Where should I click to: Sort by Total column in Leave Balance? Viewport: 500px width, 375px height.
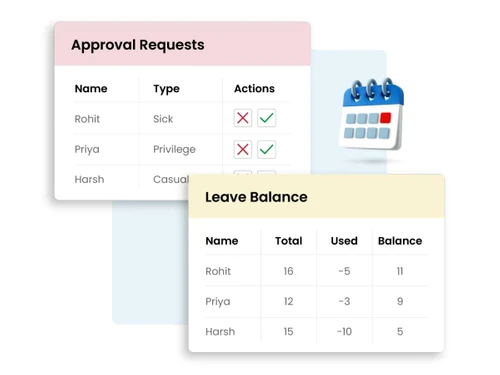[x=289, y=241]
